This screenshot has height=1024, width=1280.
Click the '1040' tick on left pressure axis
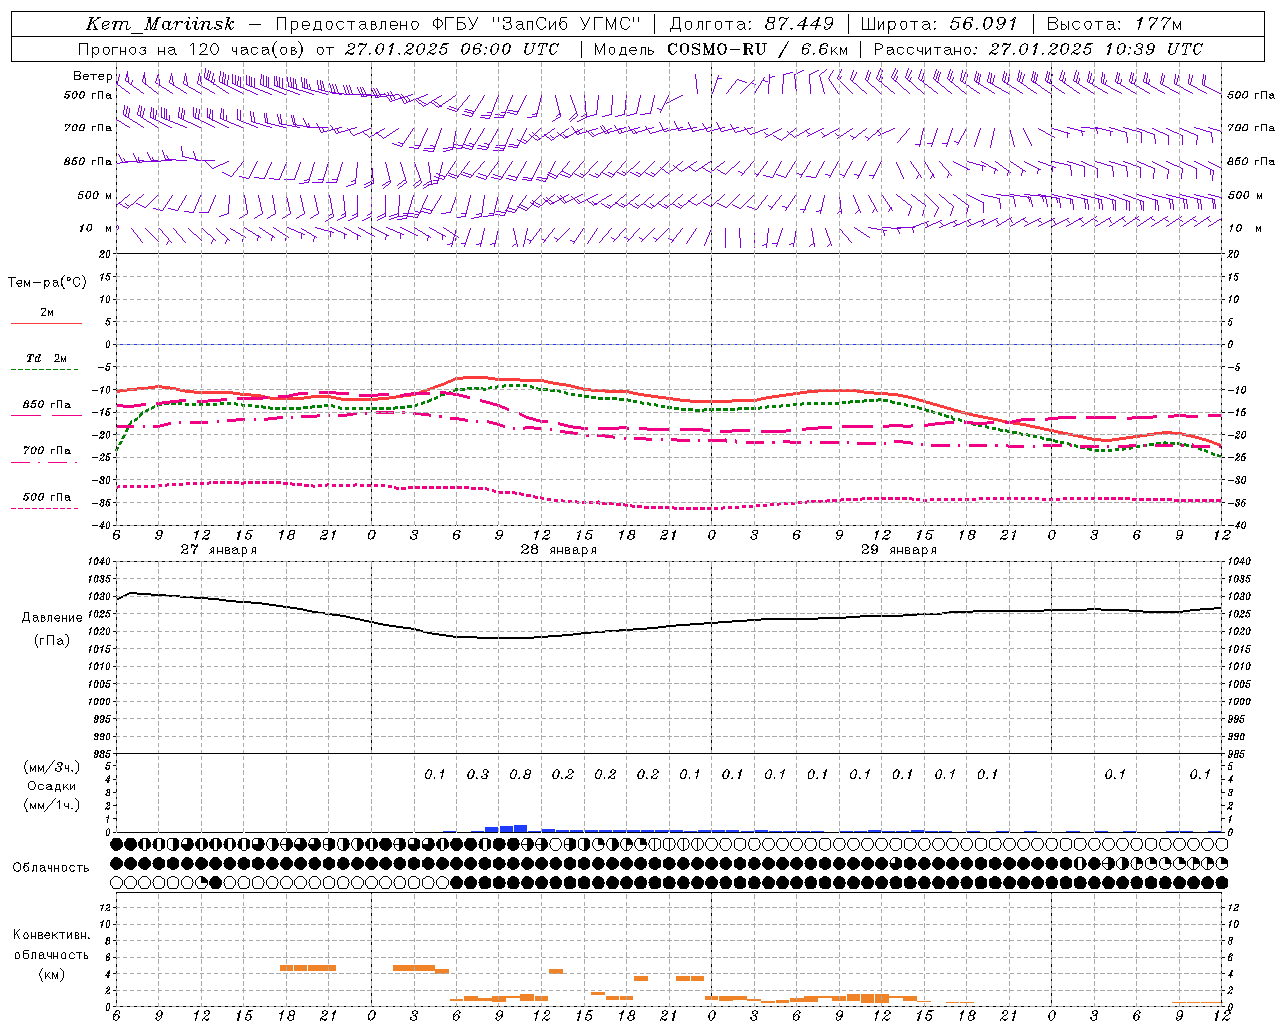[x=100, y=562]
